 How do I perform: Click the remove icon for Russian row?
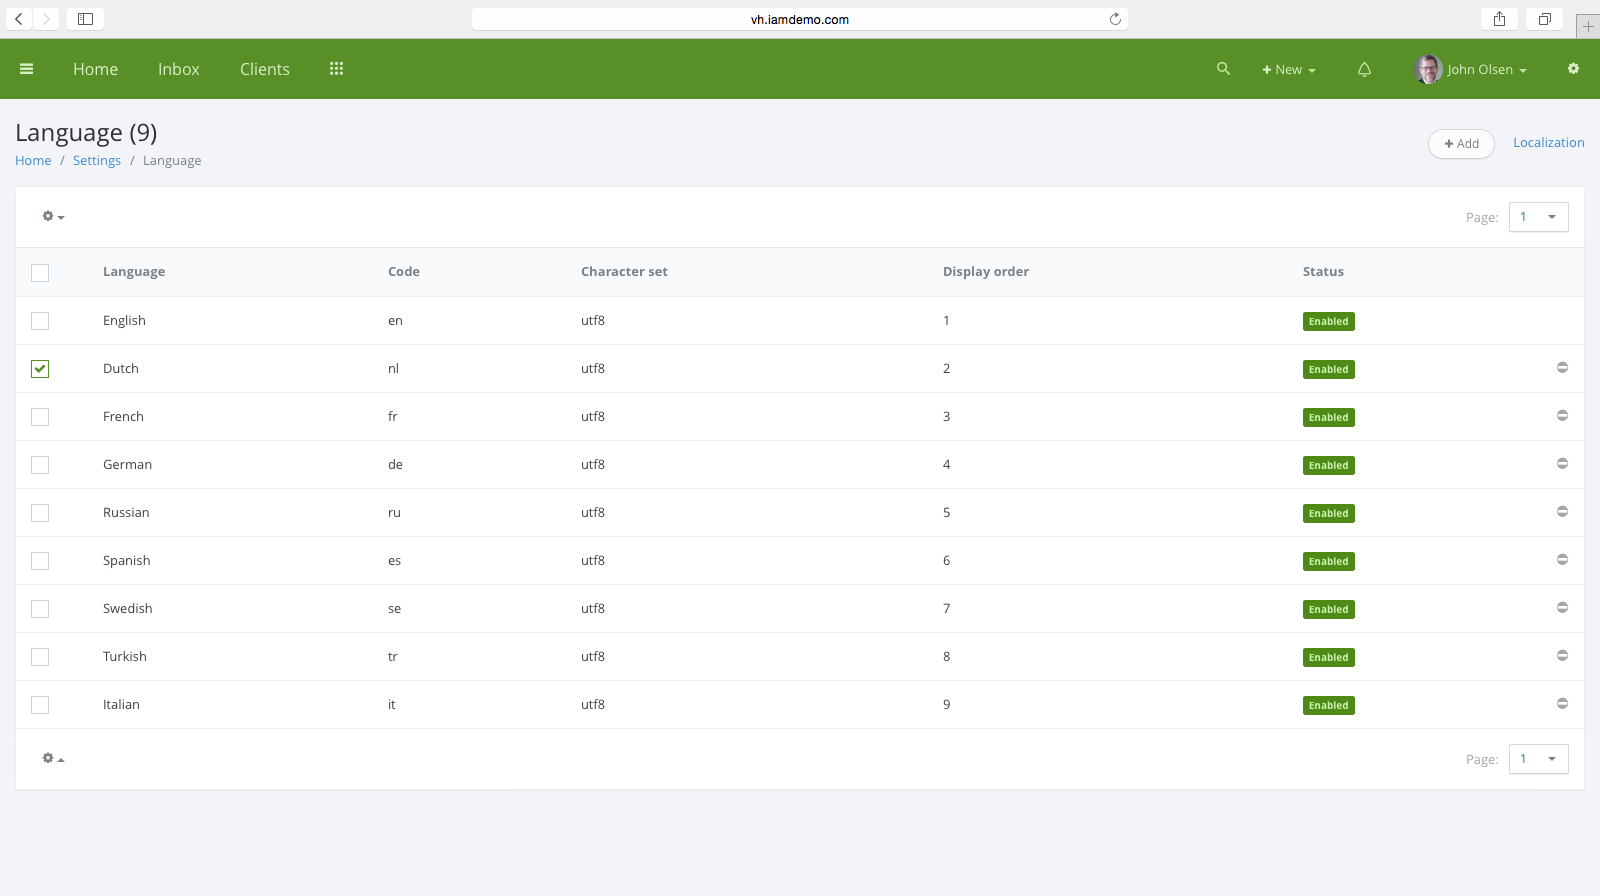(x=1562, y=512)
